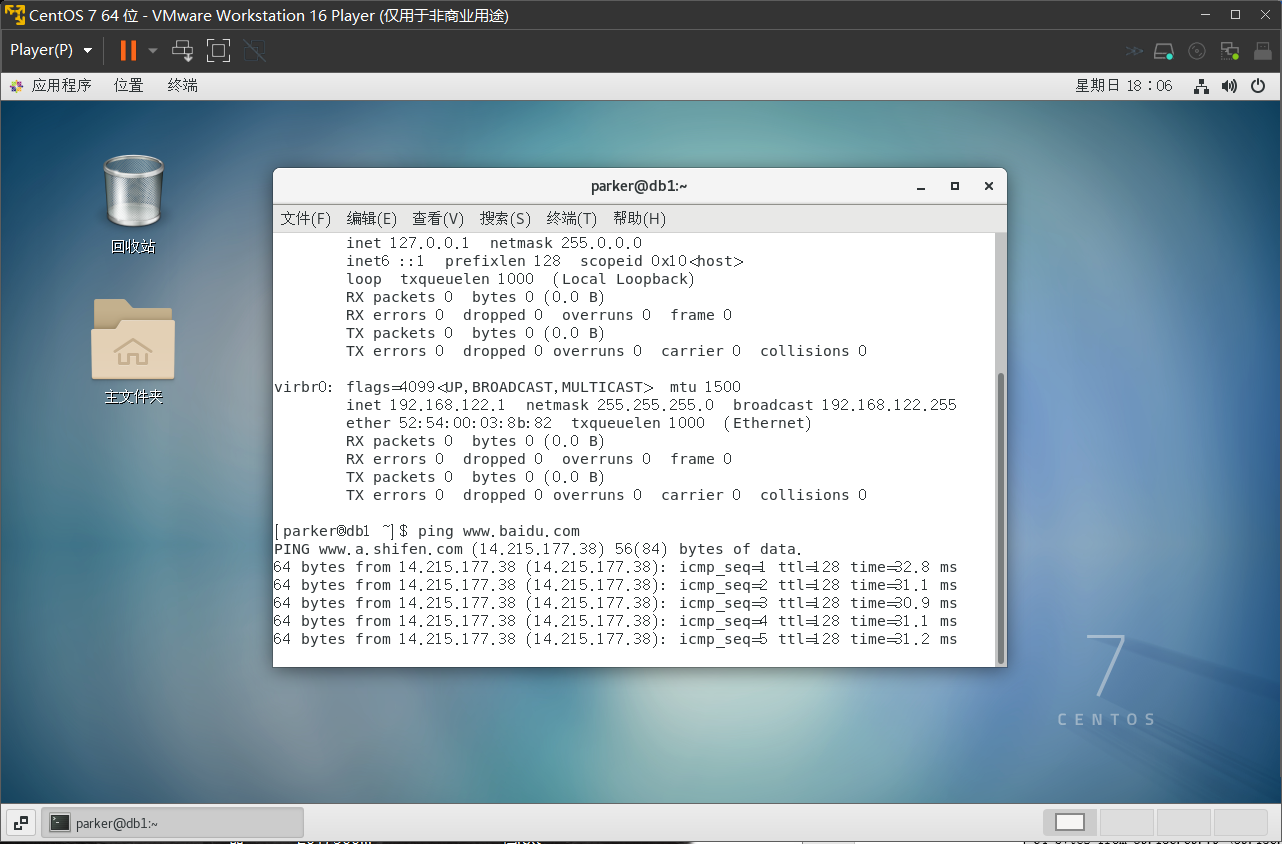This screenshot has height=844, width=1282.
Task: Click the wired network icon in the top bar
Action: coord(1201,87)
